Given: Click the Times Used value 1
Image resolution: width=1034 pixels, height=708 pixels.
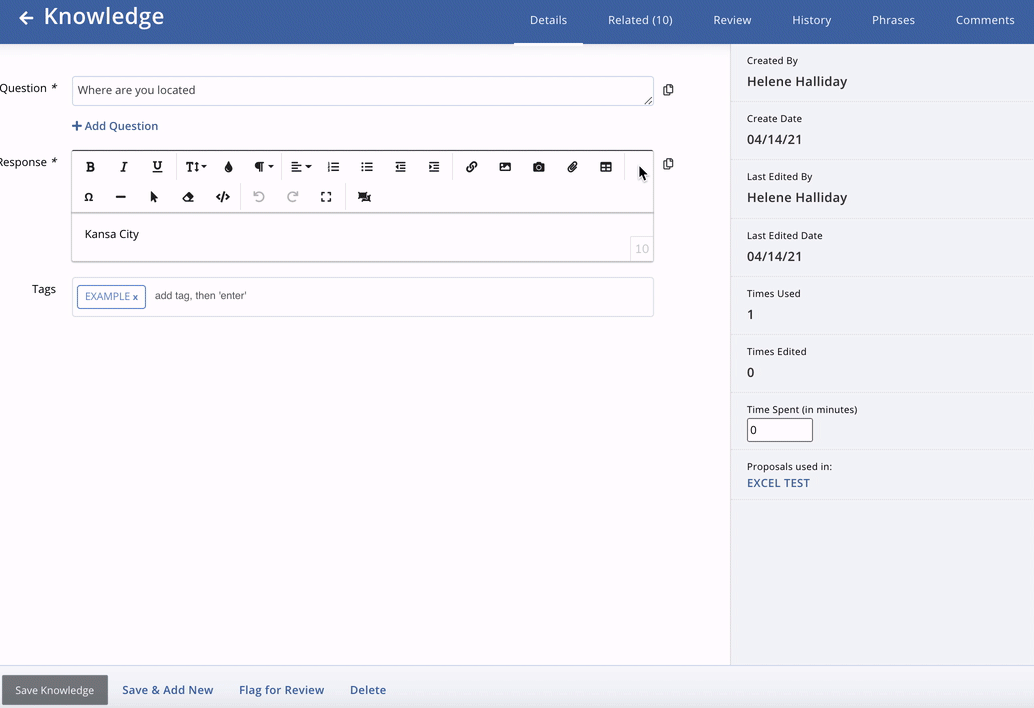Looking at the screenshot, I should tap(750, 314).
